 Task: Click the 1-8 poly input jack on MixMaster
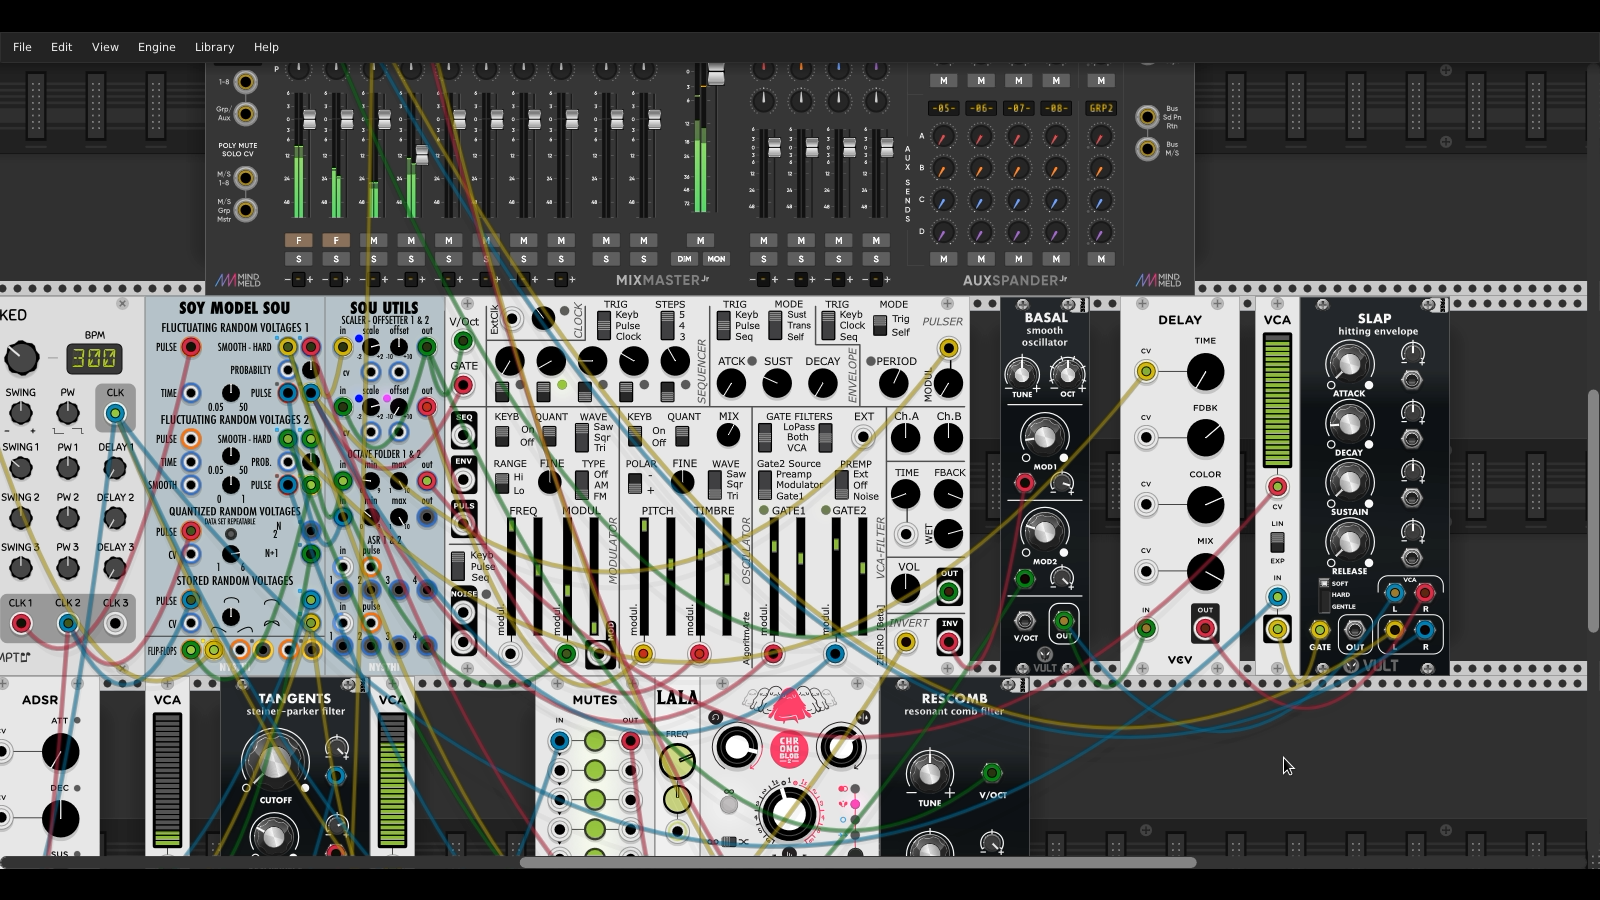pyautogui.click(x=245, y=82)
